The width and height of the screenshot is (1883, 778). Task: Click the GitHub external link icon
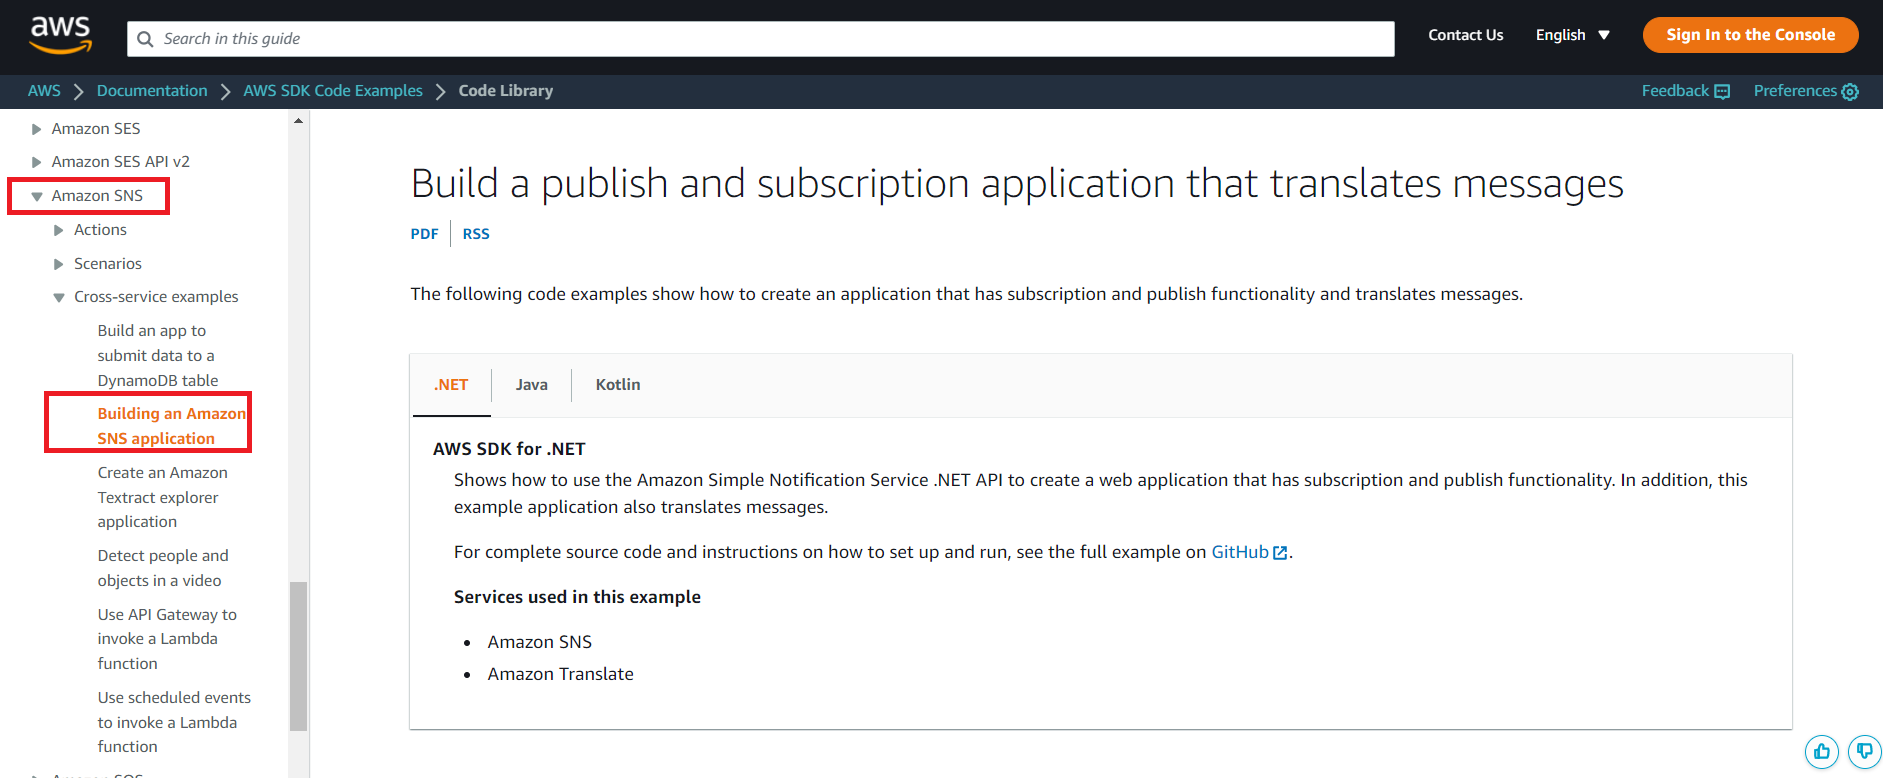coord(1280,553)
